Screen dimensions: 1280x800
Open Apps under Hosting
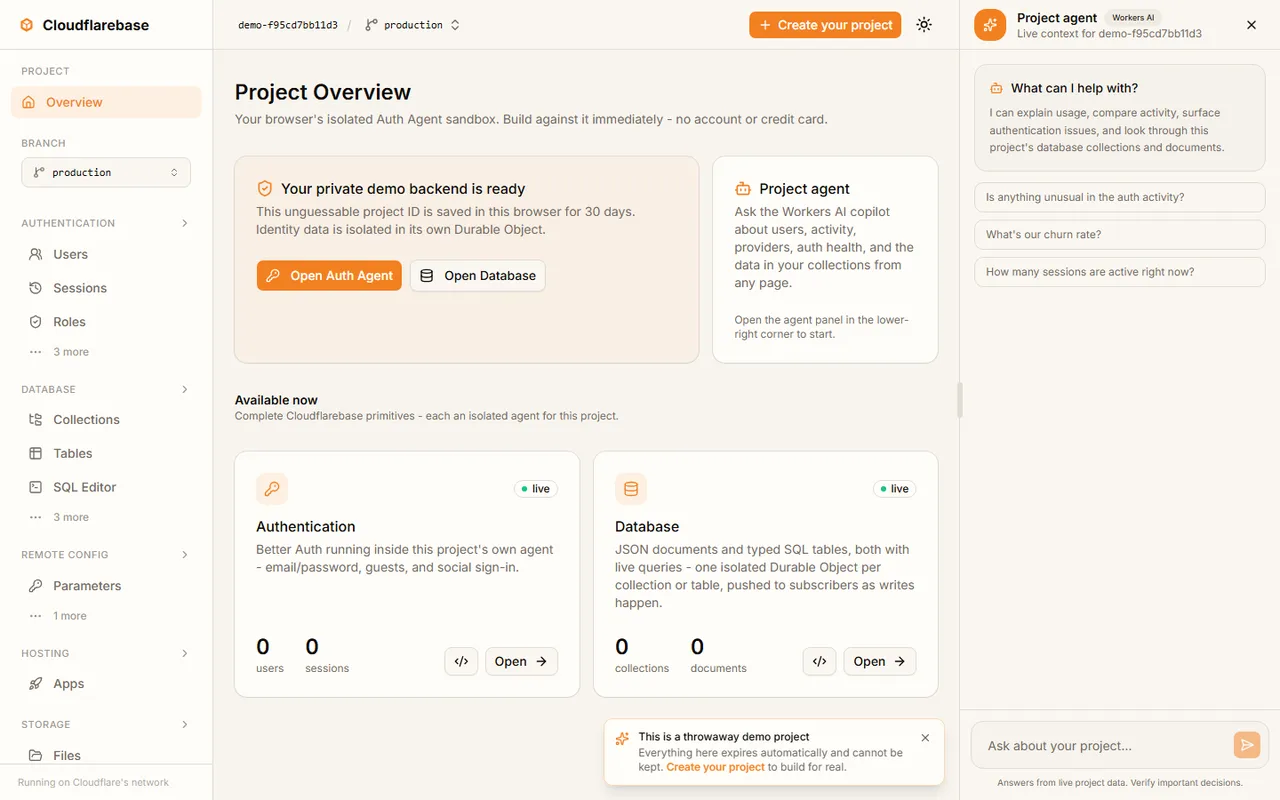106,684
